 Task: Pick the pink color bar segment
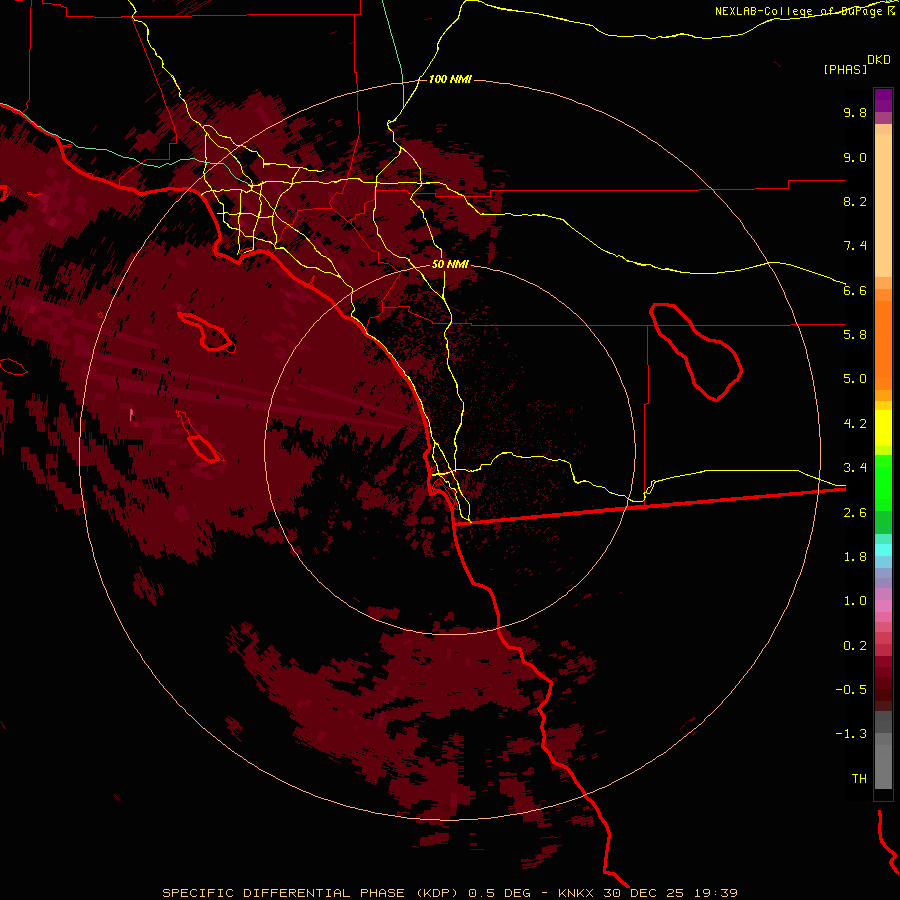883,606
